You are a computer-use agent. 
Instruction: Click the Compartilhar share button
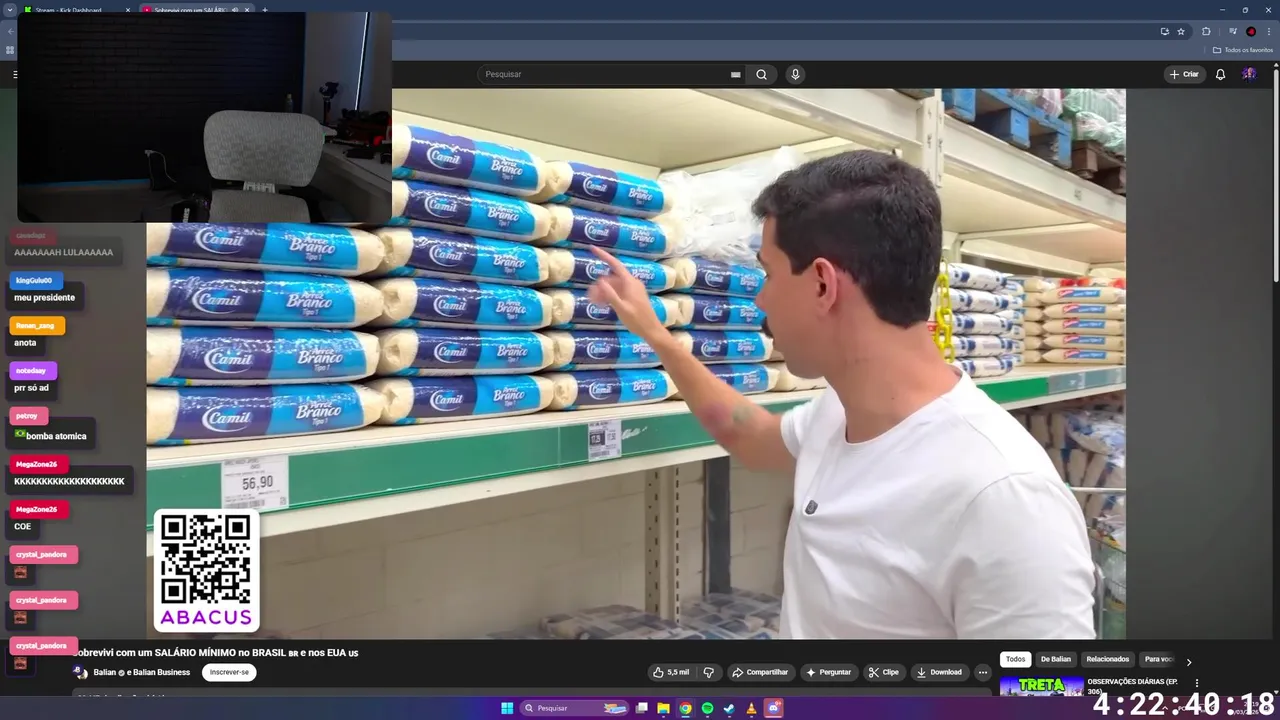(760, 672)
